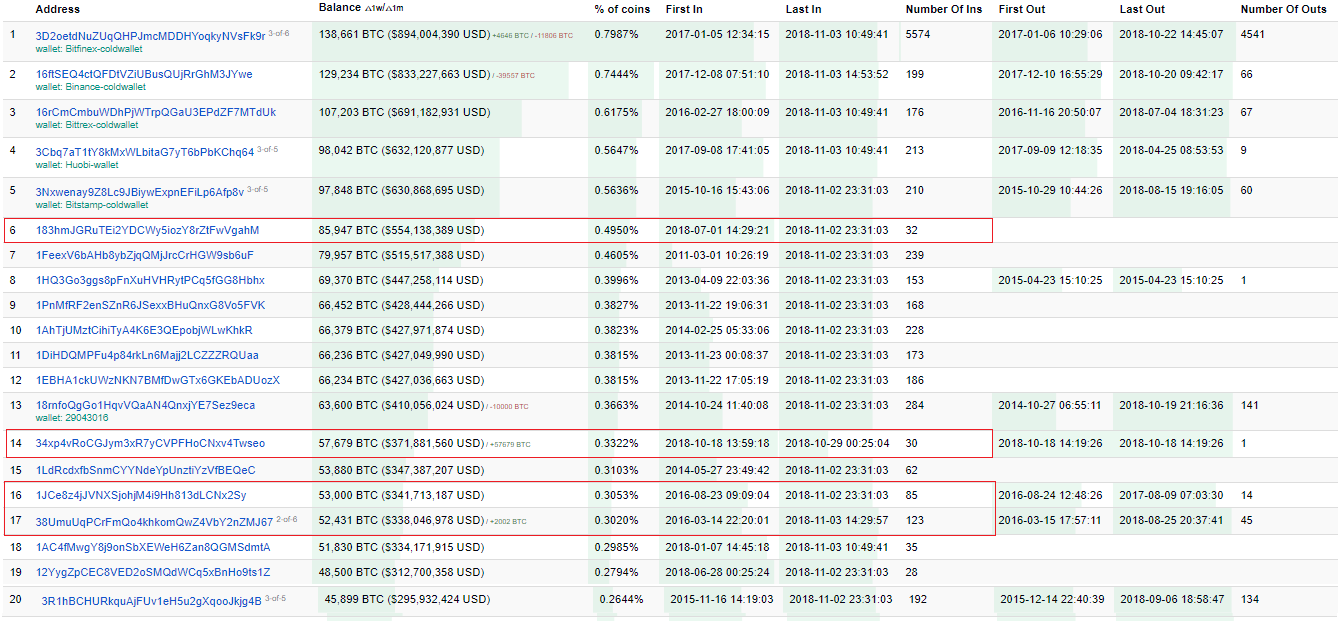Image resolution: width=1341 pixels, height=621 pixels.
Task: Open address 3Cbq7aT1tY8kMxWLbitaG7yT6bPbKChq64
Action: click(145, 152)
